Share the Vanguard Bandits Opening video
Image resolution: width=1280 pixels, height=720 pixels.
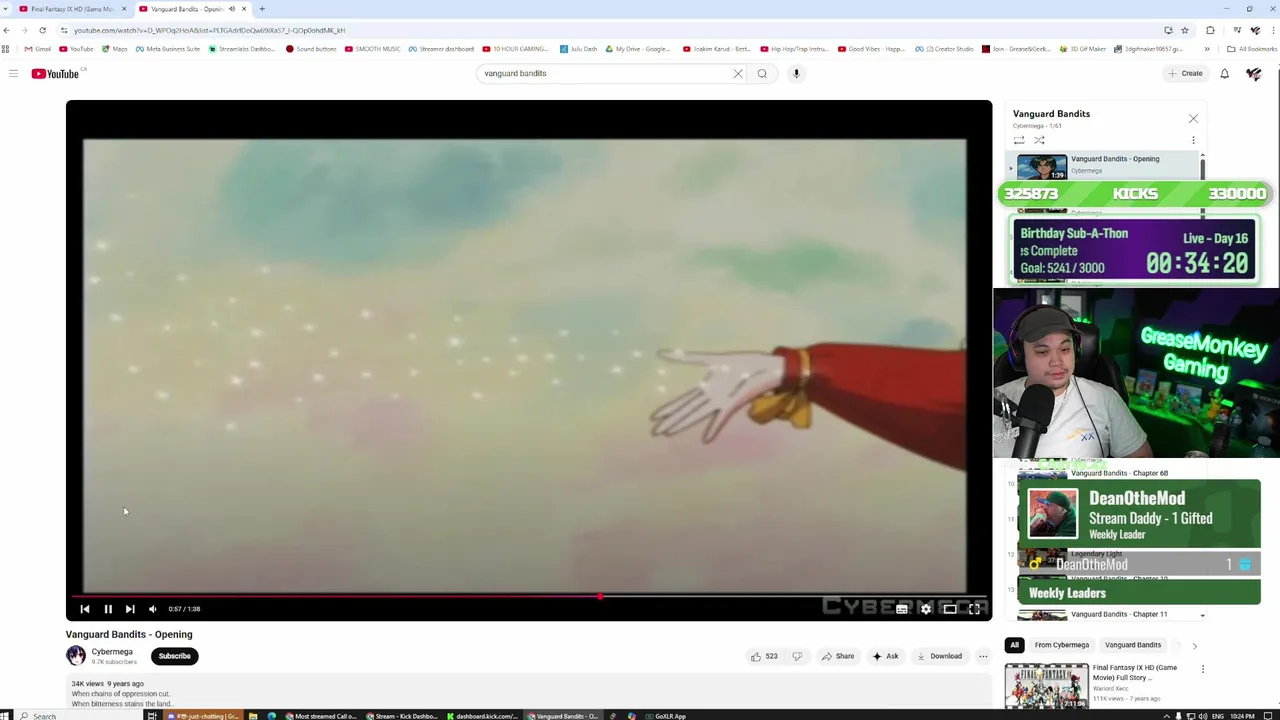pos(838,656)
